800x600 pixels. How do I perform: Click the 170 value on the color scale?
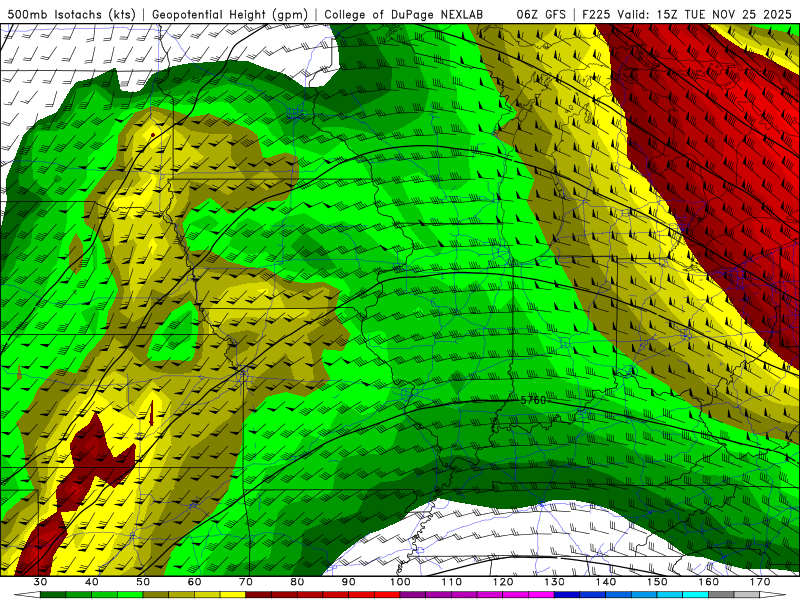(x=760, y=582)
